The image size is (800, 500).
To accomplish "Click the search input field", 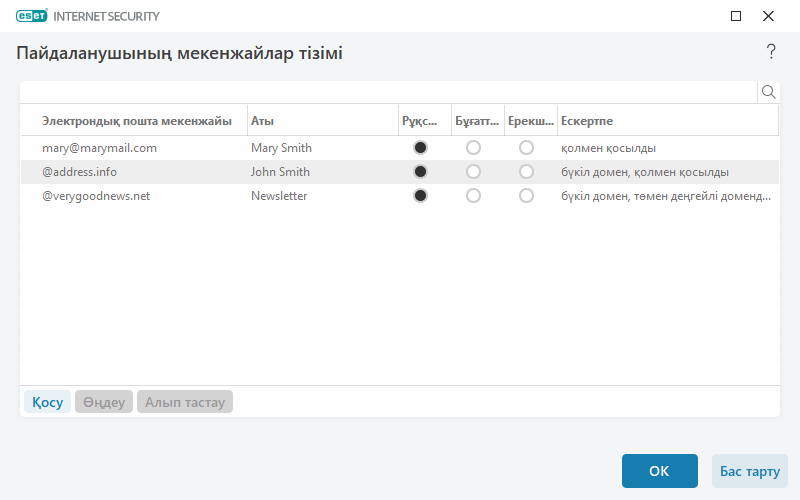I will 388,92.
